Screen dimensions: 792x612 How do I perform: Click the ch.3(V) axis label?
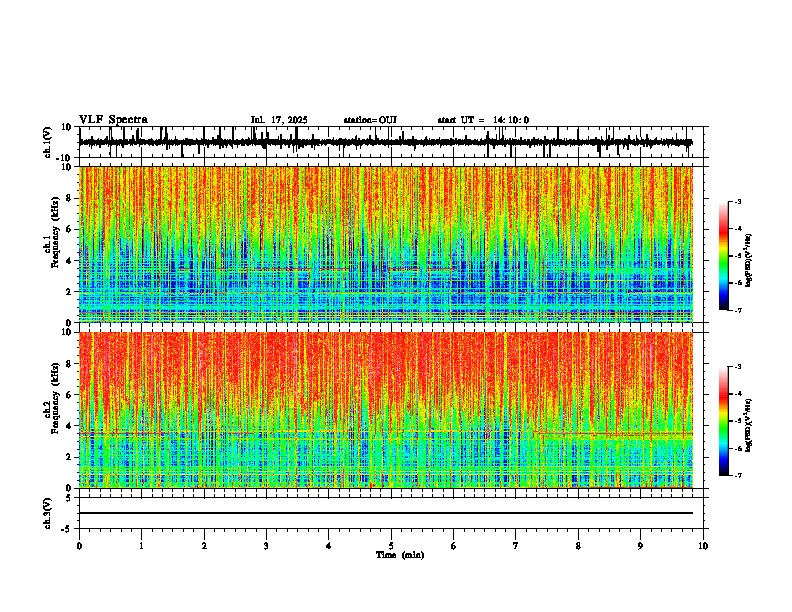coord(48,513)
